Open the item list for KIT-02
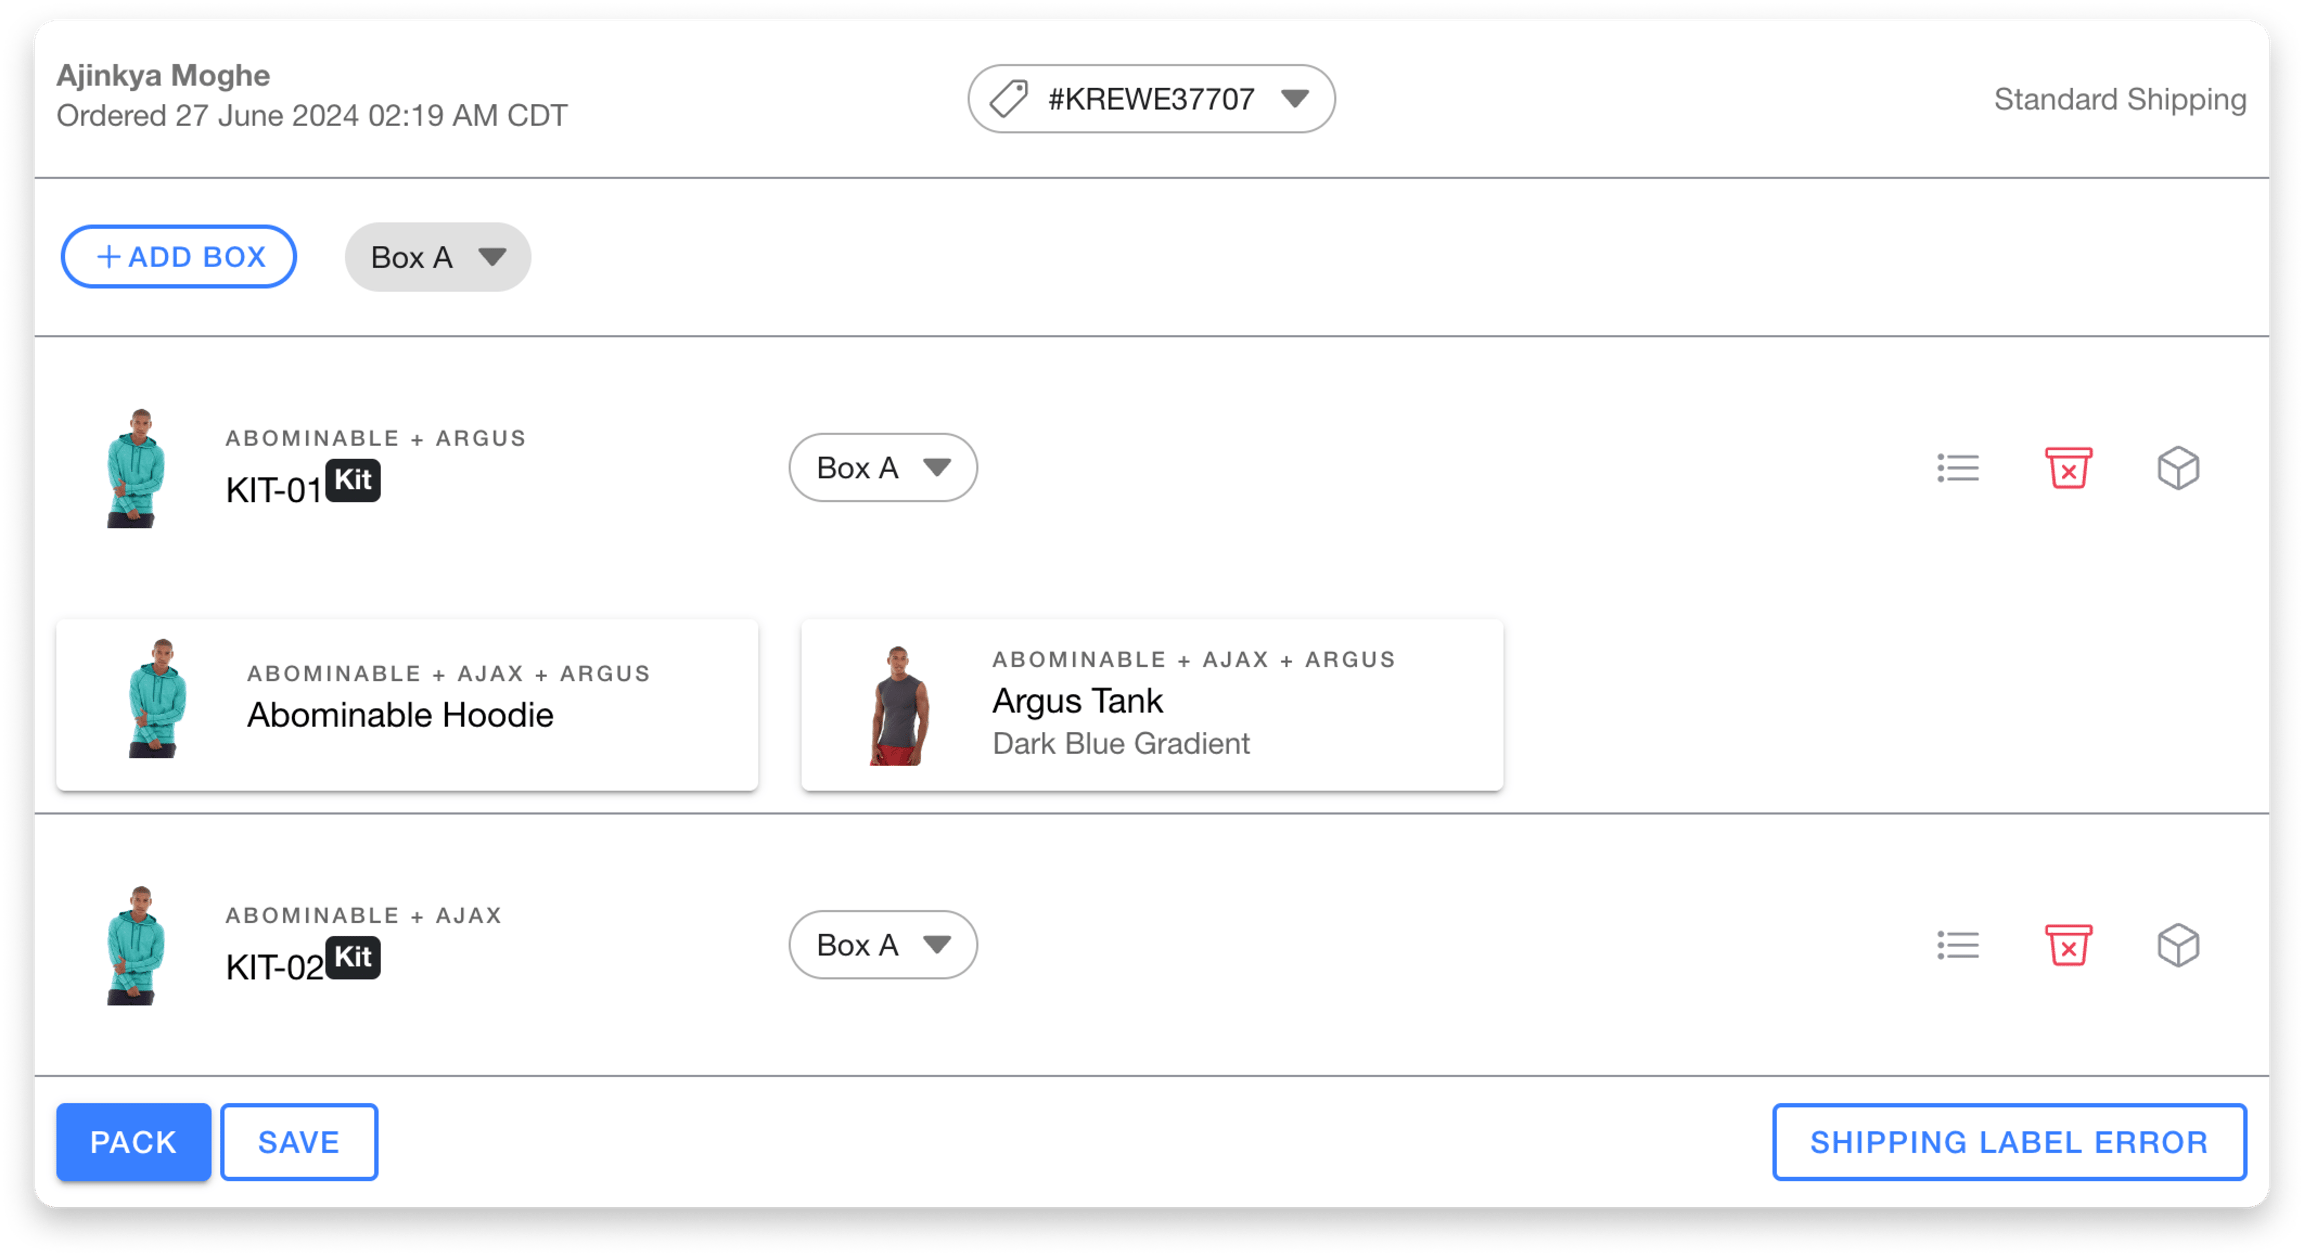This screenshot has height=1256, width=2304. (x=1958, y=944)
